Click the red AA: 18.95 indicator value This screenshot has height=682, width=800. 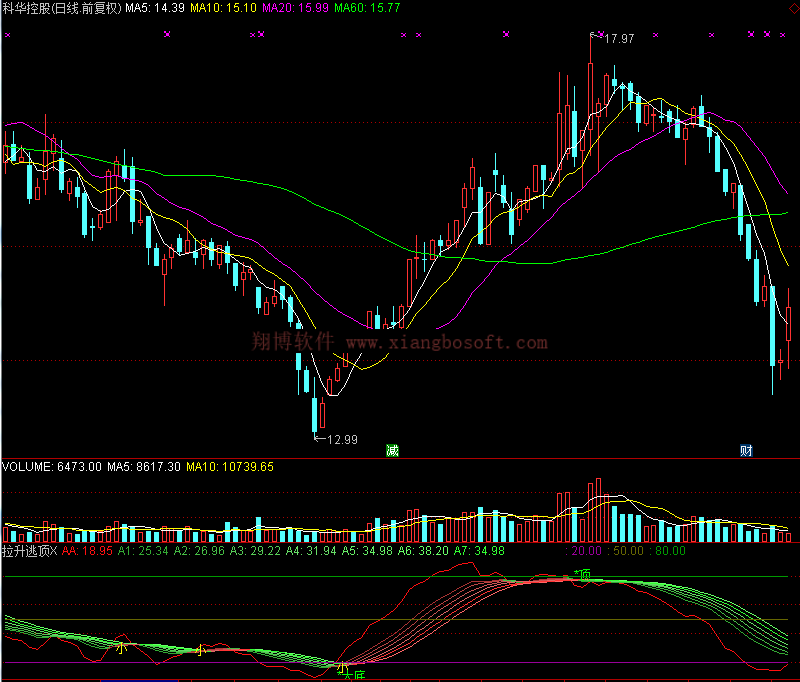point(88,550)
